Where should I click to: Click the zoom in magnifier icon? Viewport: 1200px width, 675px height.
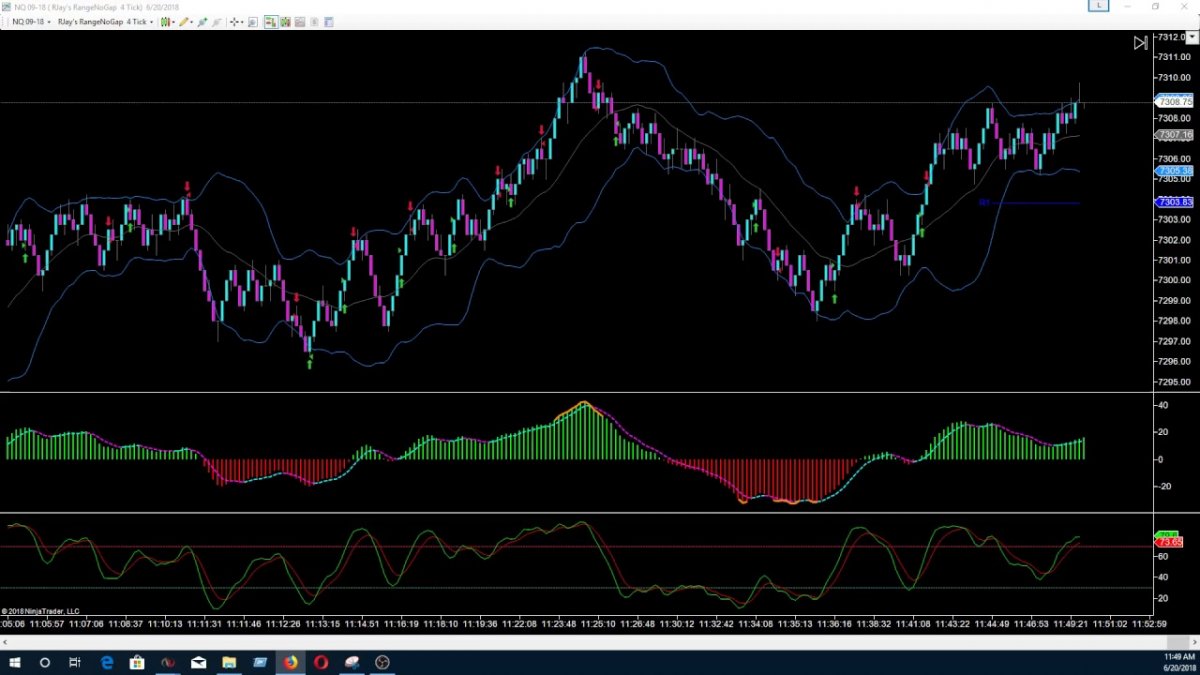(252, 21)
